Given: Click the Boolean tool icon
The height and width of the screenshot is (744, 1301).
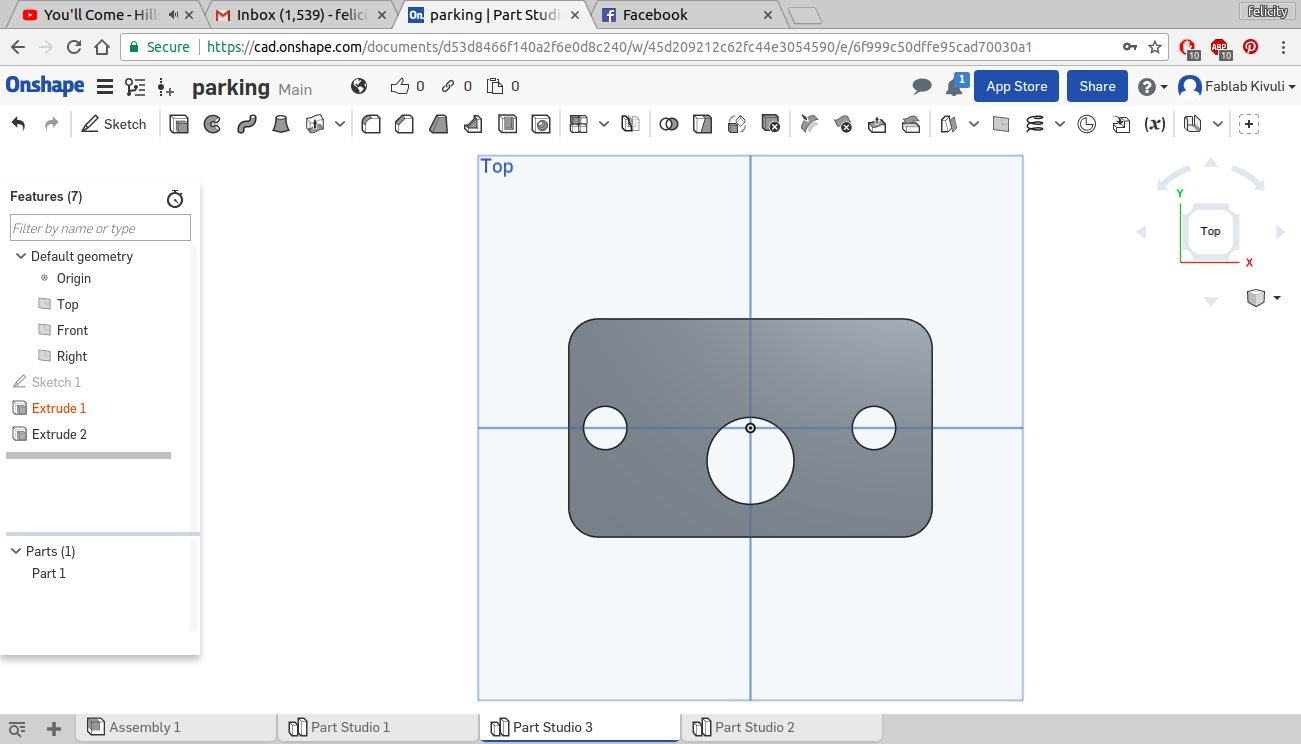Looking at the screenshot, I should click(x=669, y=124).
